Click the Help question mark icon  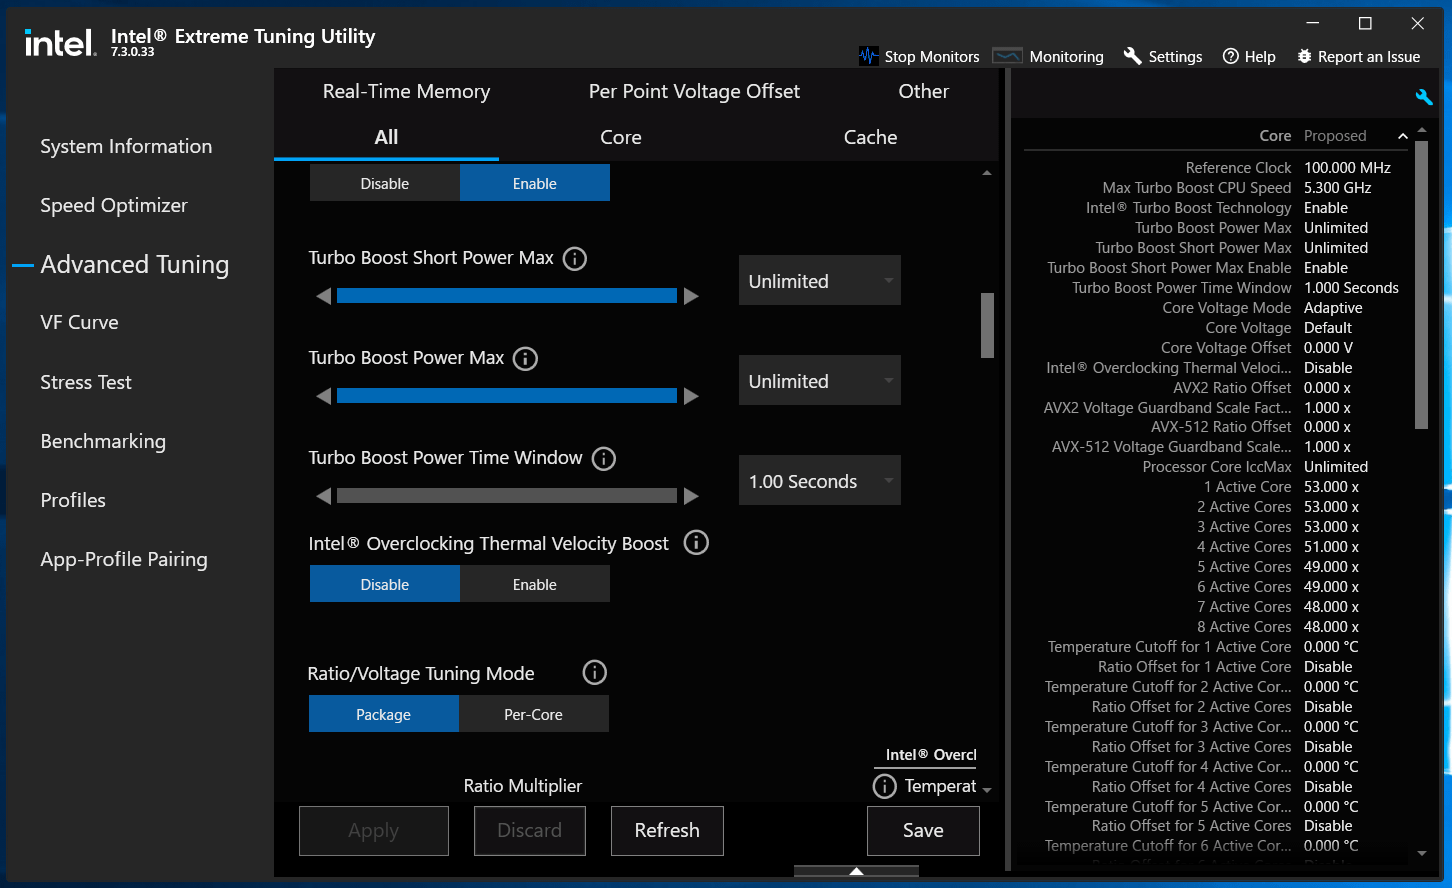click(1231, 56)
